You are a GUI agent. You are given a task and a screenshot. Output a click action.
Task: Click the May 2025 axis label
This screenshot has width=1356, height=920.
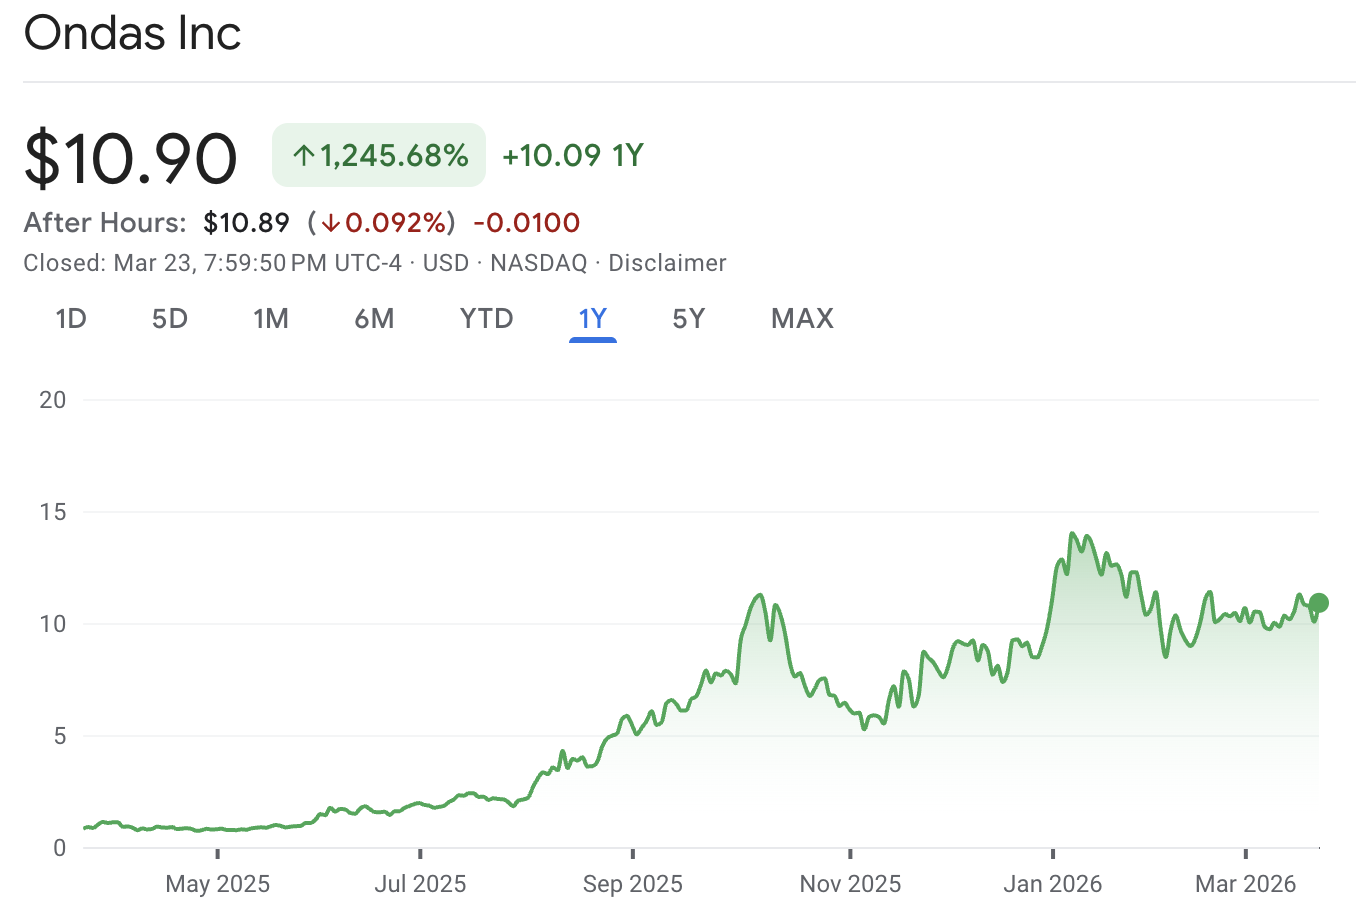click(x=217, y=884)
